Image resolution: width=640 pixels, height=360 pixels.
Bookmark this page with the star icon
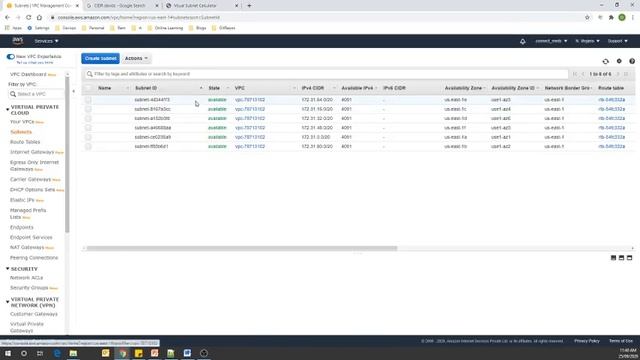click(587, 18)
